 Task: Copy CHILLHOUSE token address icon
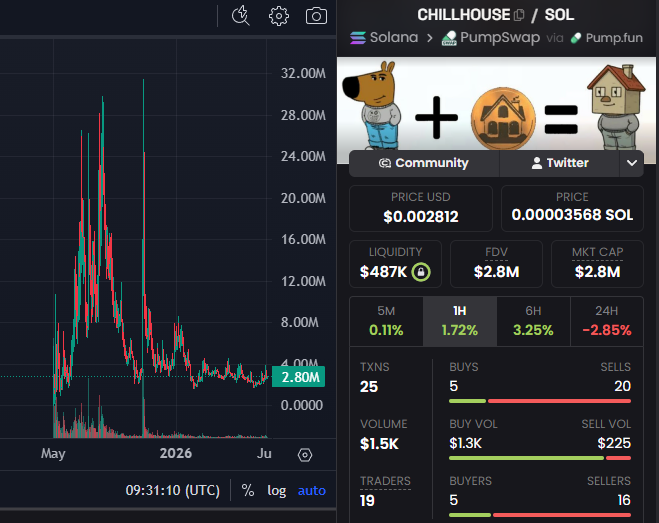[x=519, y=15]
